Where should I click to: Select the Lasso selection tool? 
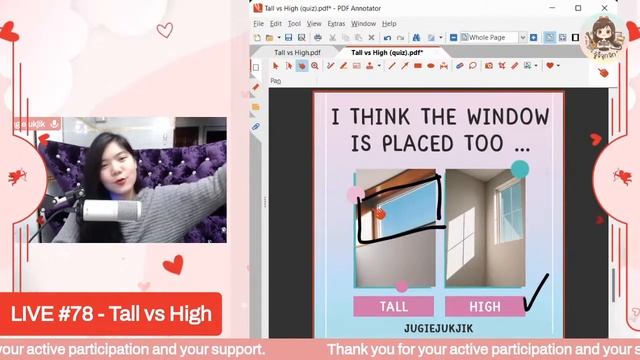tap(473, 66)
